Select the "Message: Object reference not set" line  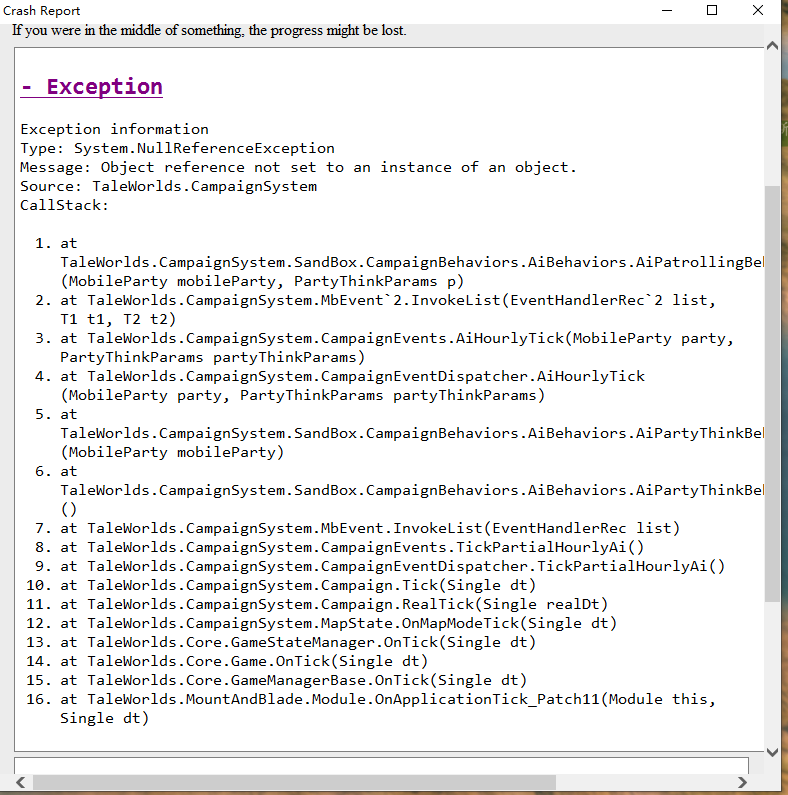pos(298,167)
